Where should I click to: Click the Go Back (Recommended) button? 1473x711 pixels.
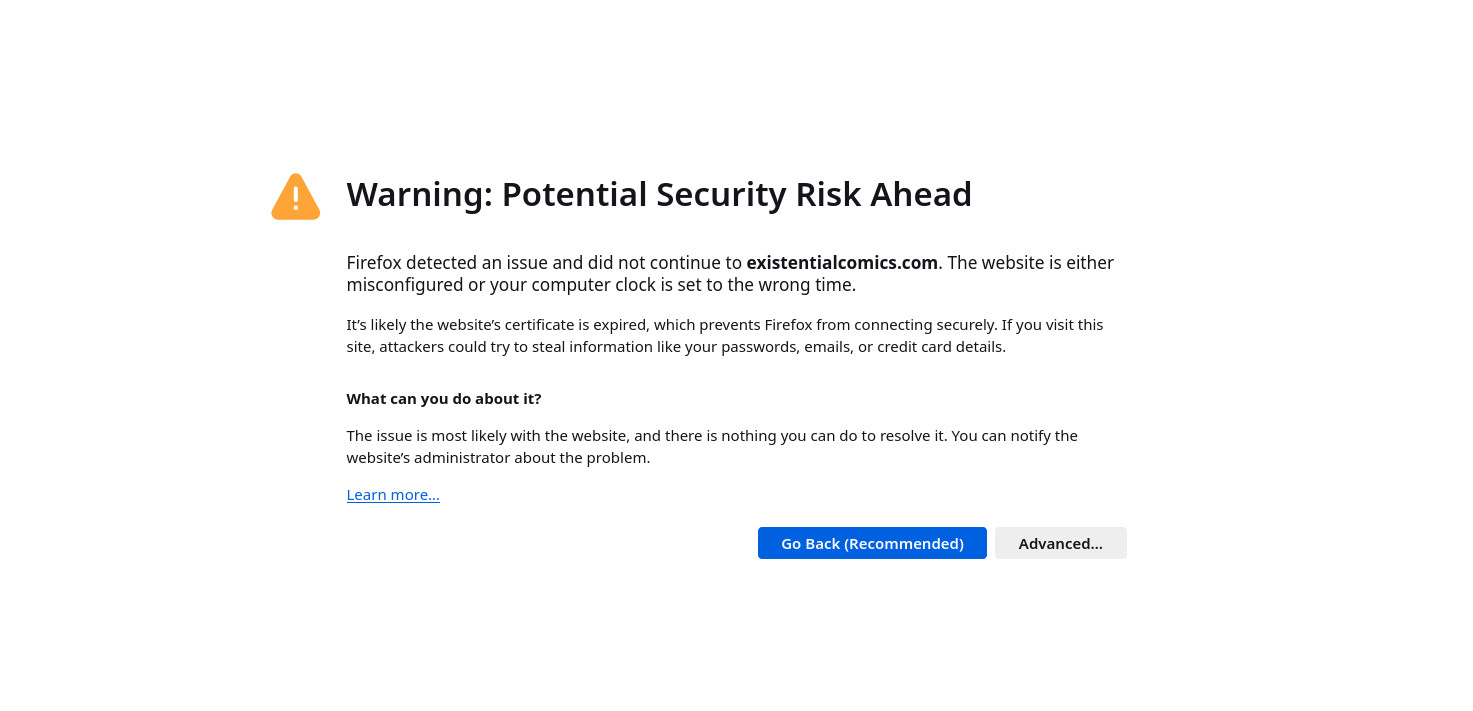pyautogui.click(x=872, y=543)
